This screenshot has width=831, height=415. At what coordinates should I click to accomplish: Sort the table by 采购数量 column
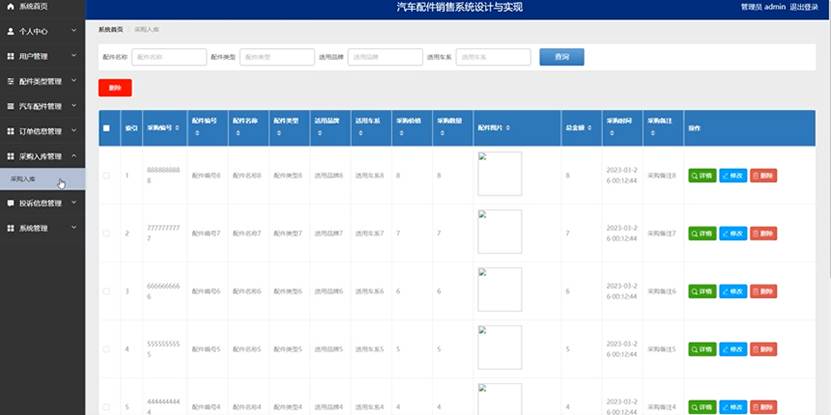443,134
